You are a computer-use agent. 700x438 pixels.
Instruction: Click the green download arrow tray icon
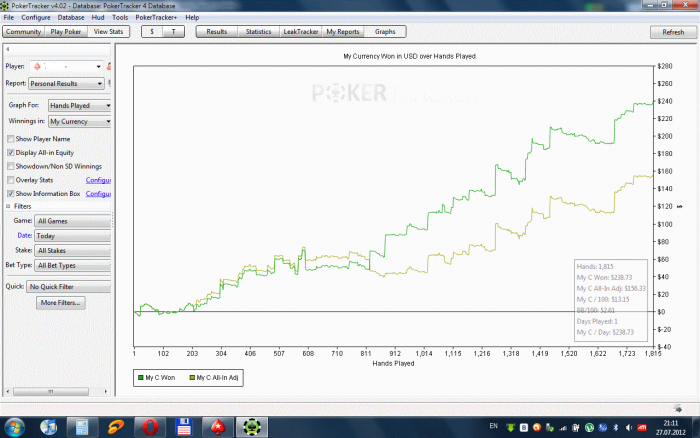[x=510, y=427]
